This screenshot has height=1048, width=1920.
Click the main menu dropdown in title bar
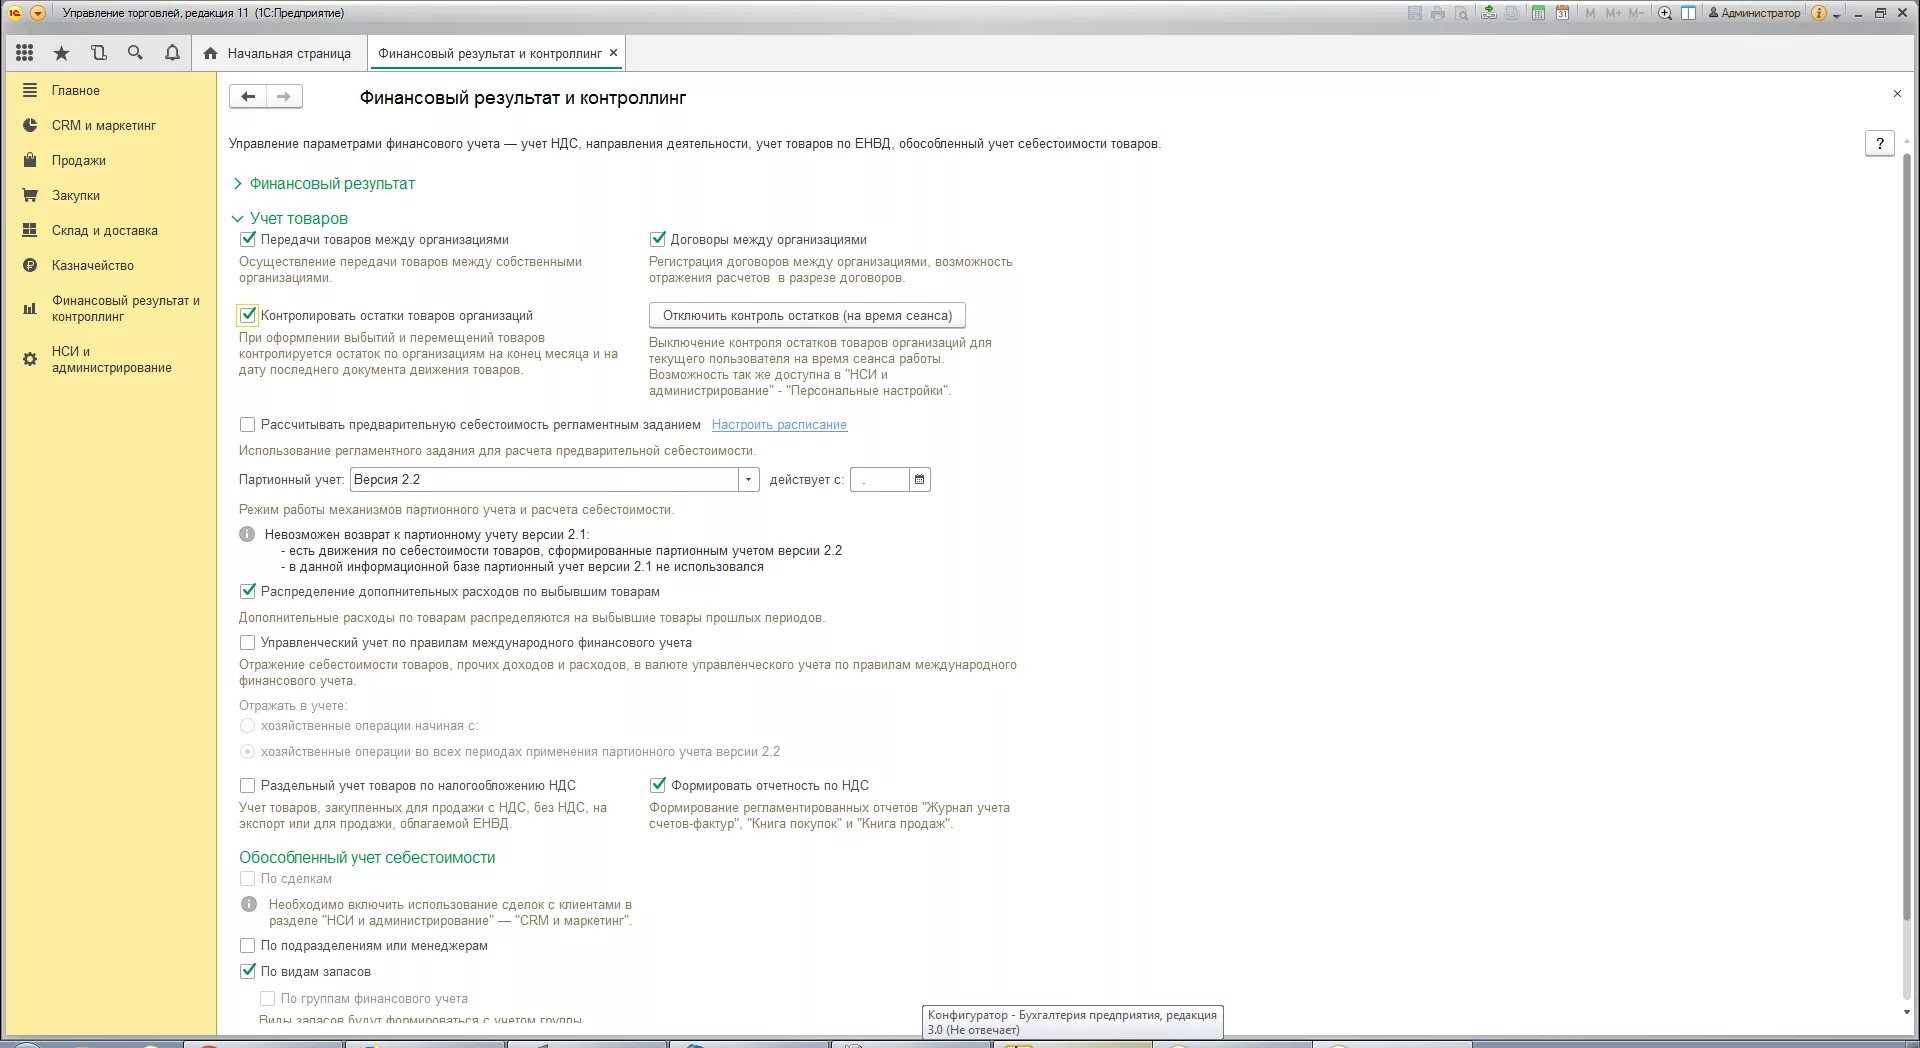tap(38, 13)
